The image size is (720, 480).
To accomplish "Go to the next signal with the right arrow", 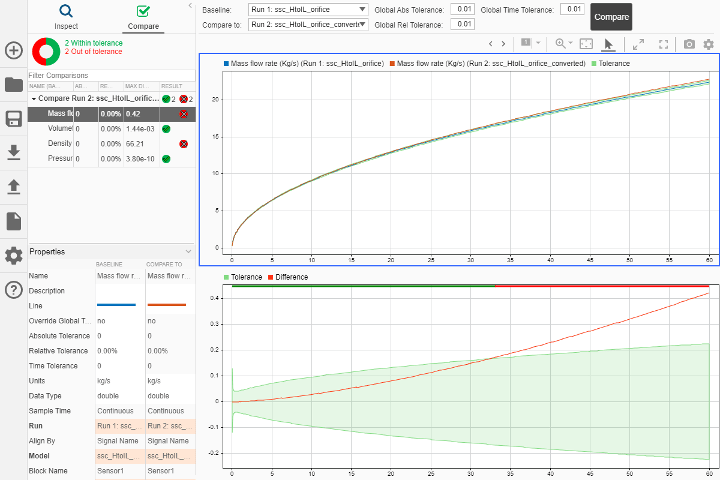I will point(503,44).
